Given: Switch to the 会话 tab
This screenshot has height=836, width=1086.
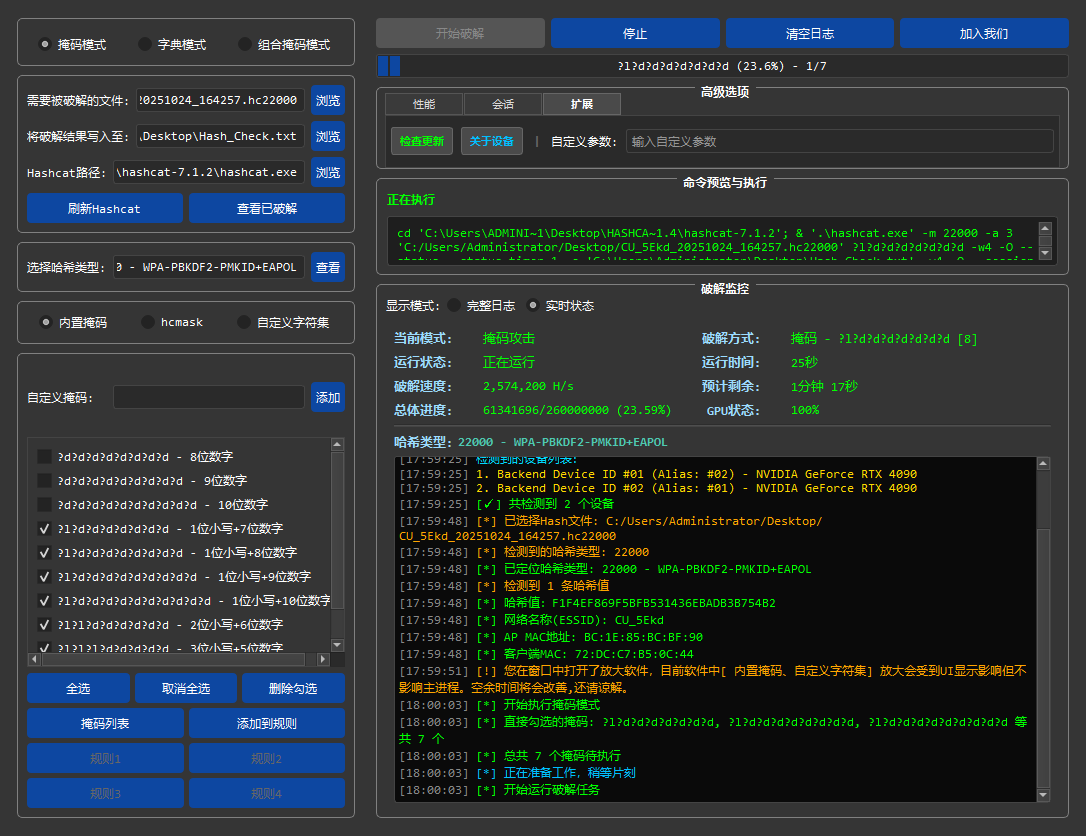Looking at the screenshot, I should (x=503, y=104).
